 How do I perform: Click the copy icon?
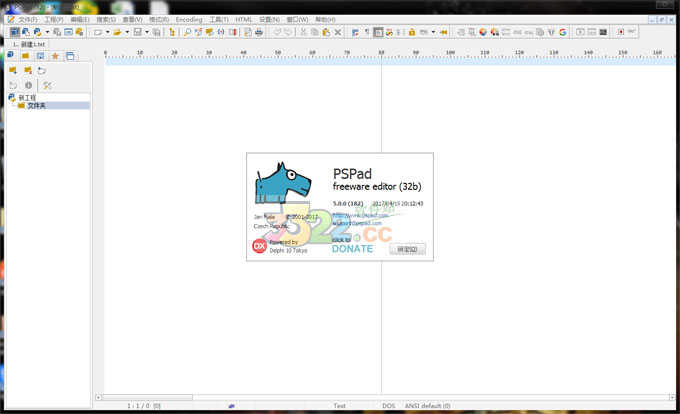click(314, 32)
